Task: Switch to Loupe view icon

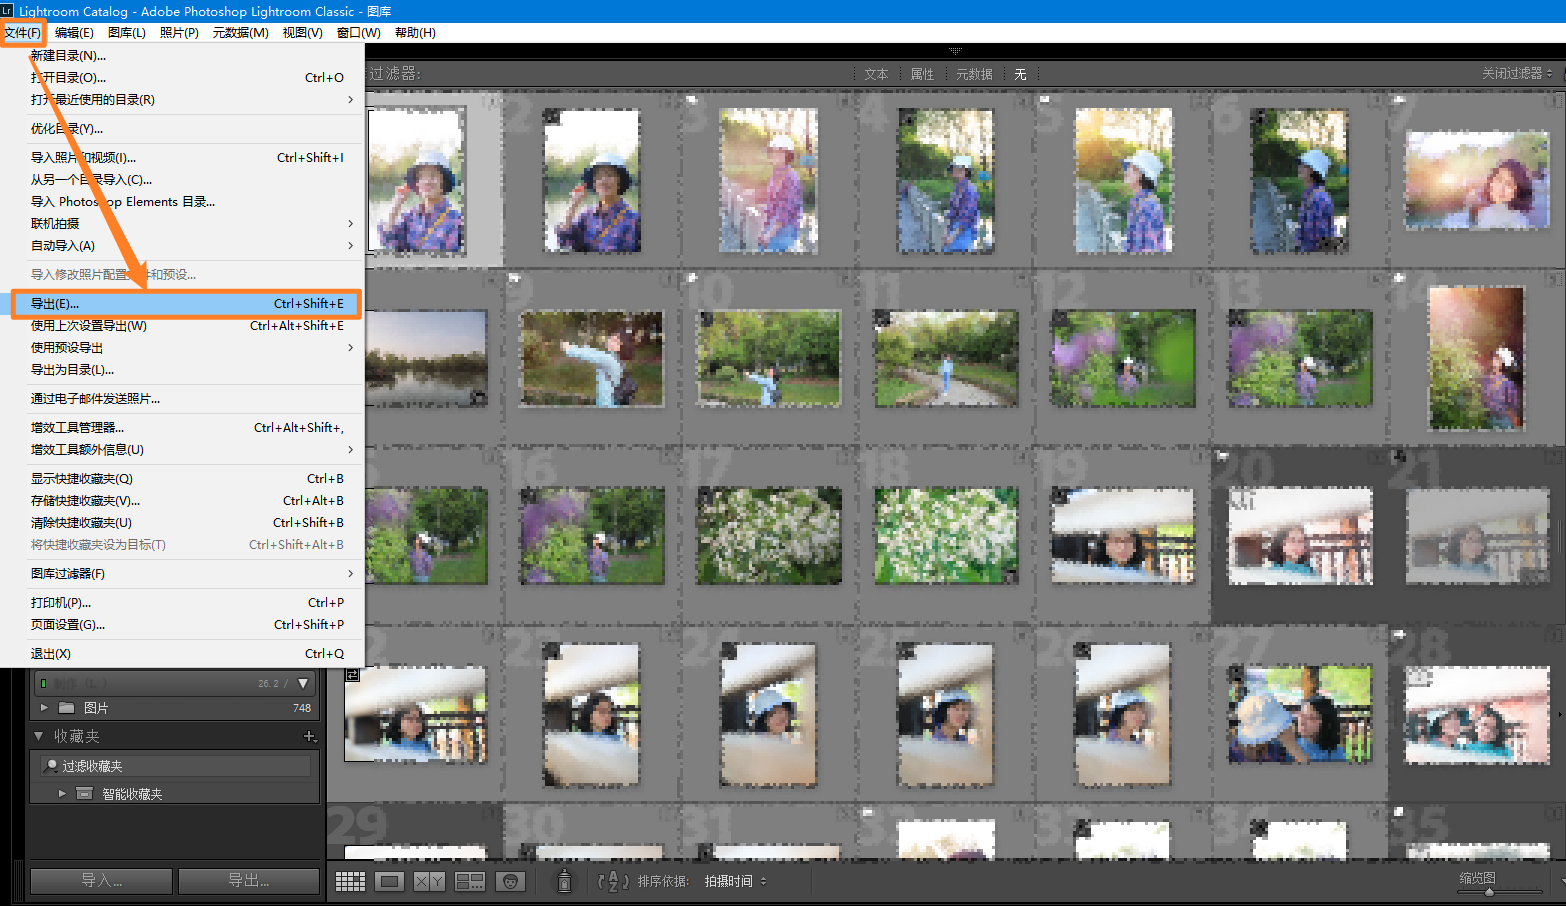Action: tap(390, 881)
